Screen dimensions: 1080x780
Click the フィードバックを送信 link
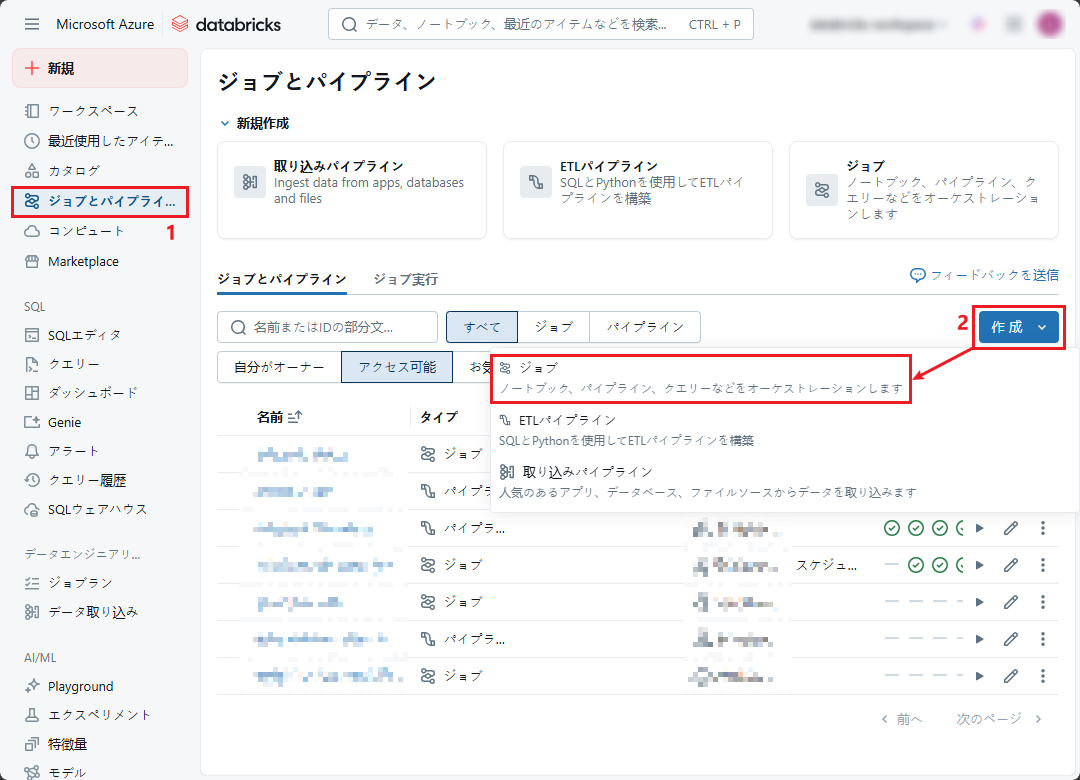[x=984, y=274]
